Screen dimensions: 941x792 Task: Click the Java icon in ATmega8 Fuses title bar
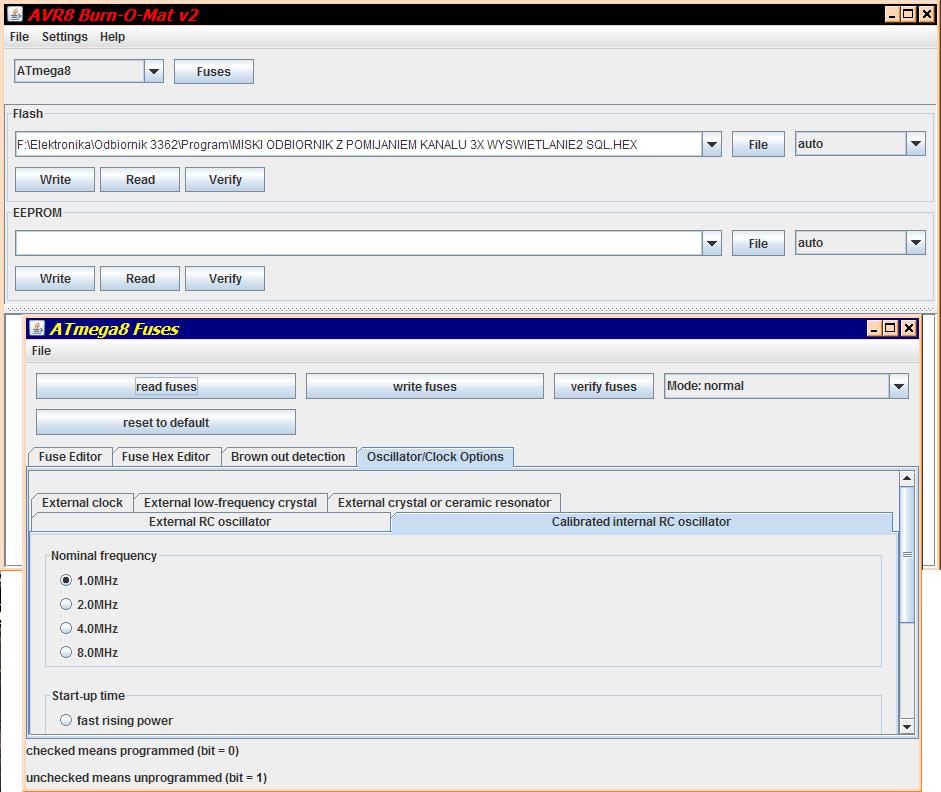(37, 328)
